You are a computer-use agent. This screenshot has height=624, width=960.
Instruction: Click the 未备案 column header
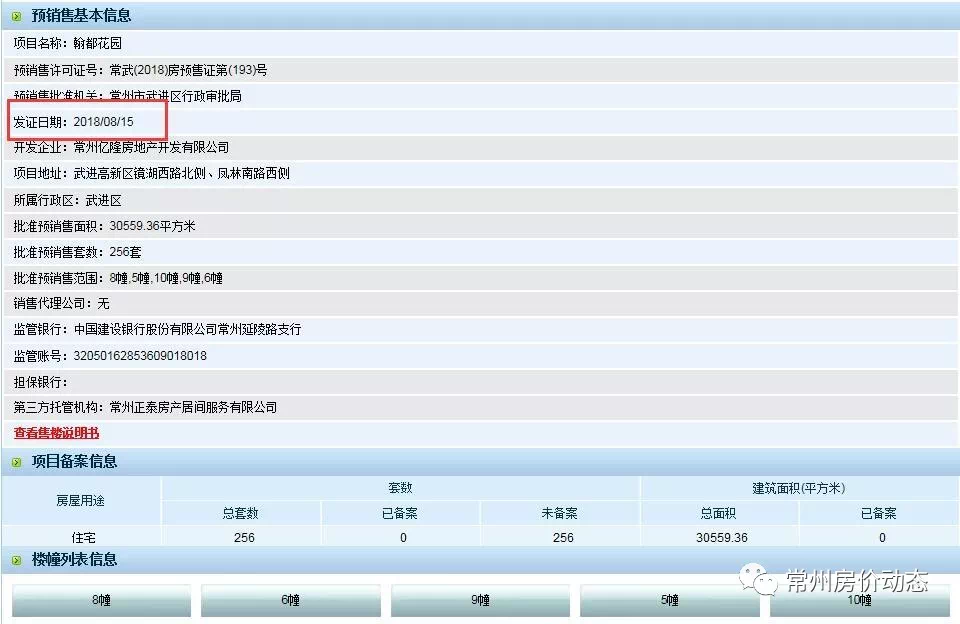click(560, 513)
